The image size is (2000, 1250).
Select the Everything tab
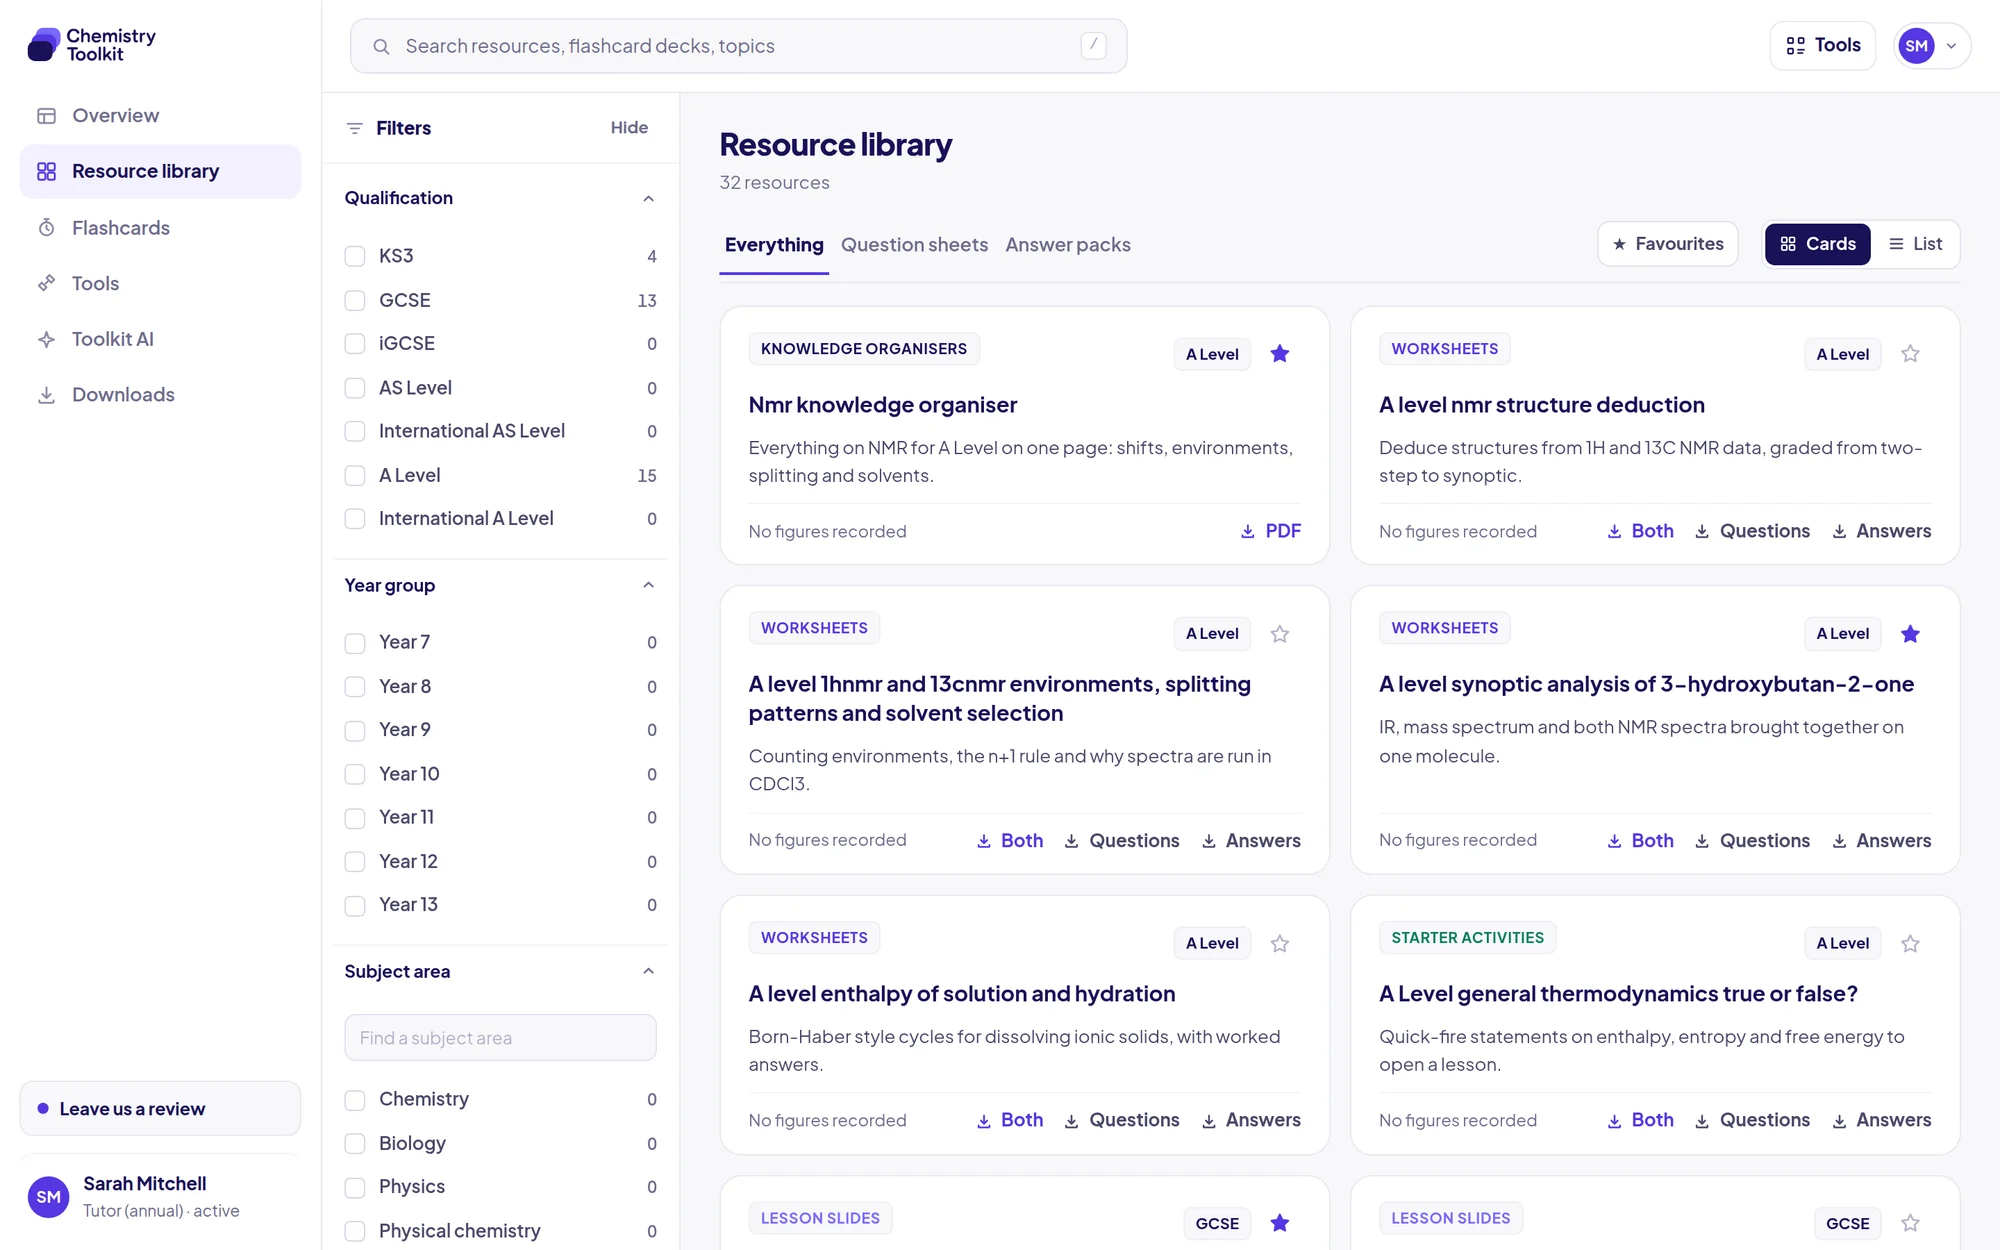(x=774, y=245)
